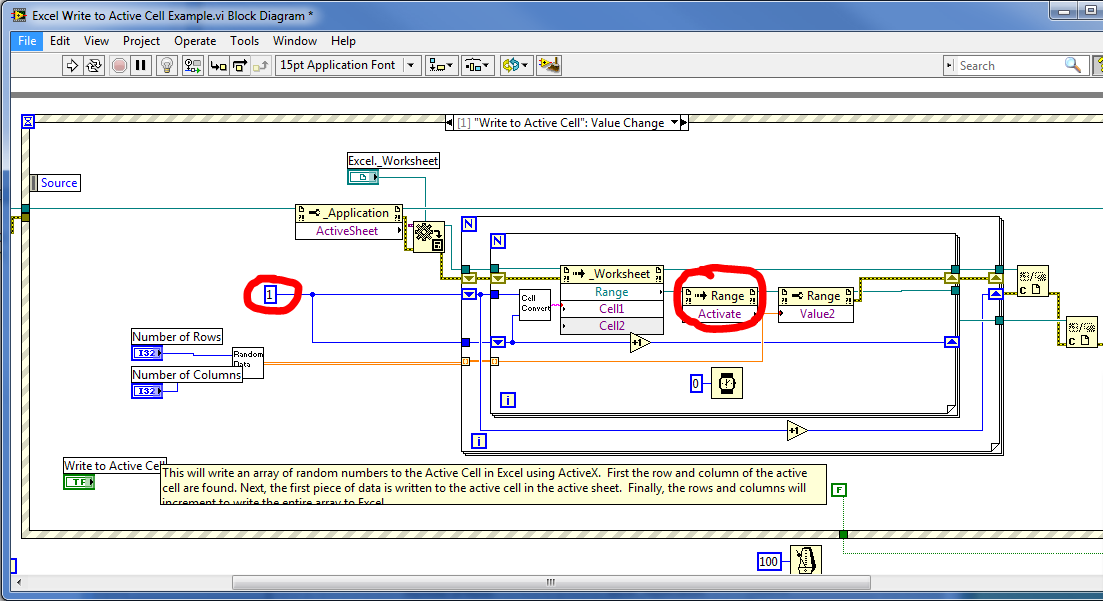1103x601 pixels.
Task: Click the Cell1 parameter
Action: tap(611, 308)
